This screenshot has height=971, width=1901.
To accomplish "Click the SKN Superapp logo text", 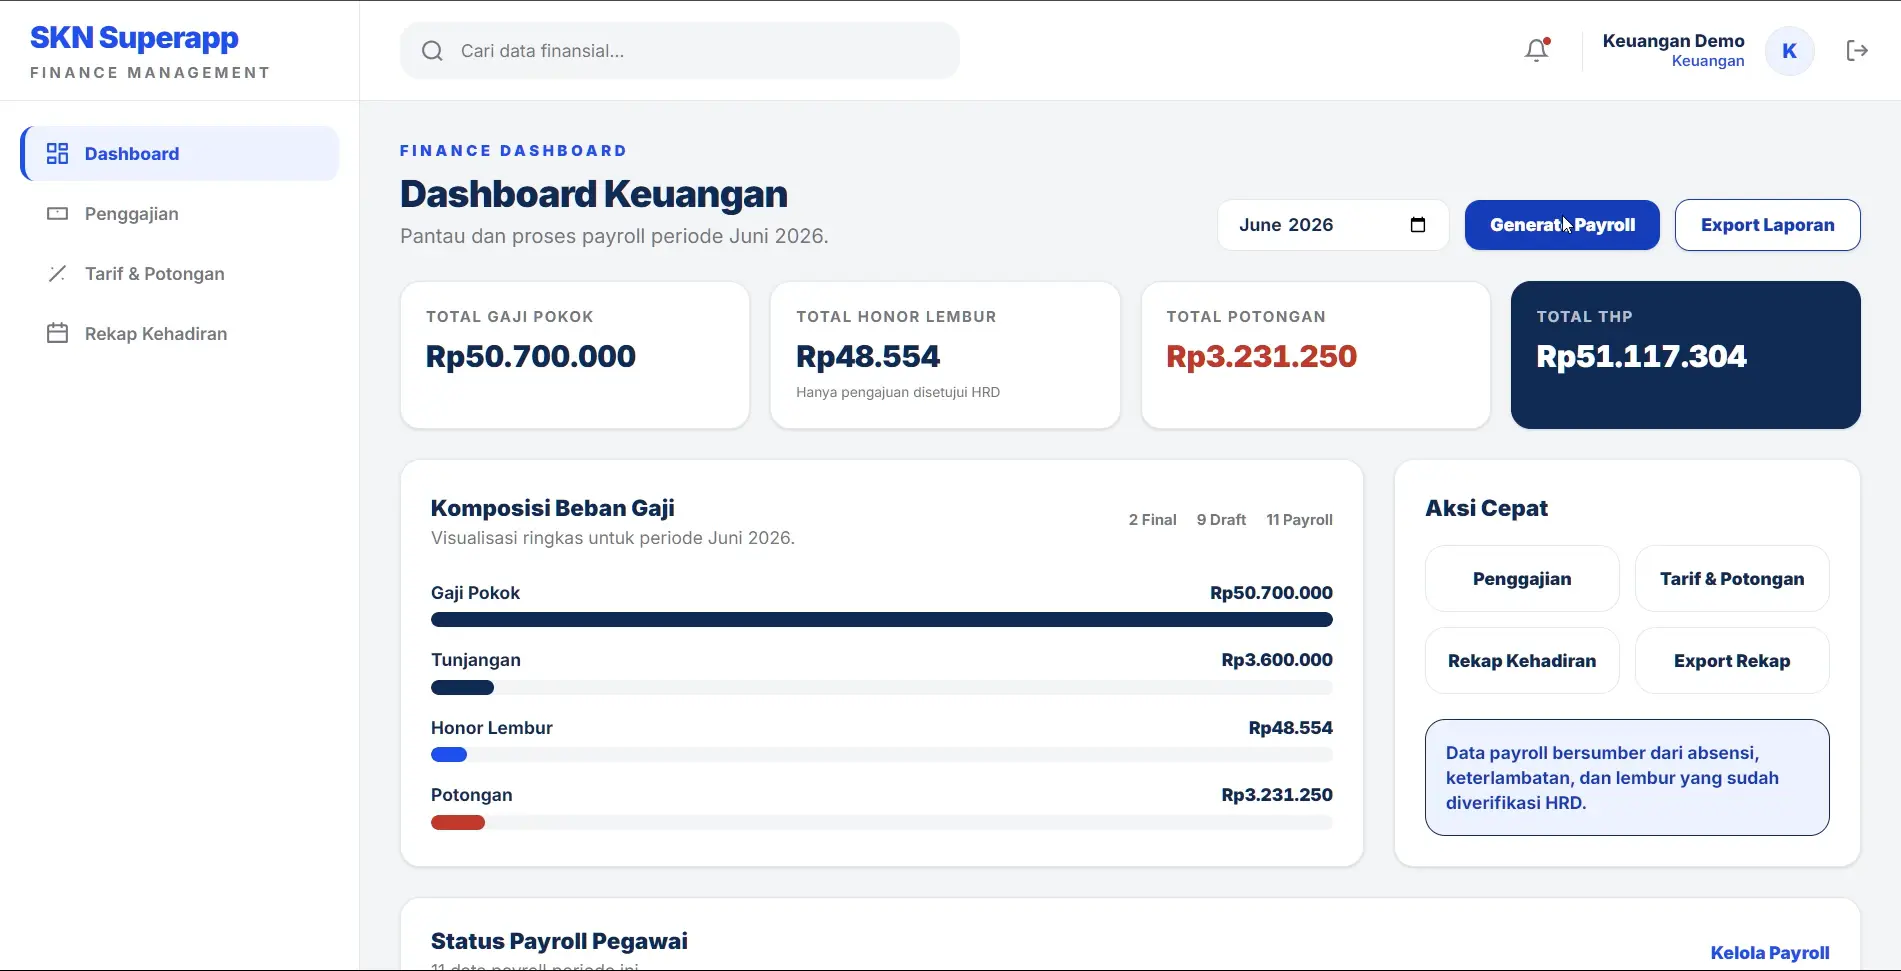I will click(x=134, y=37).
